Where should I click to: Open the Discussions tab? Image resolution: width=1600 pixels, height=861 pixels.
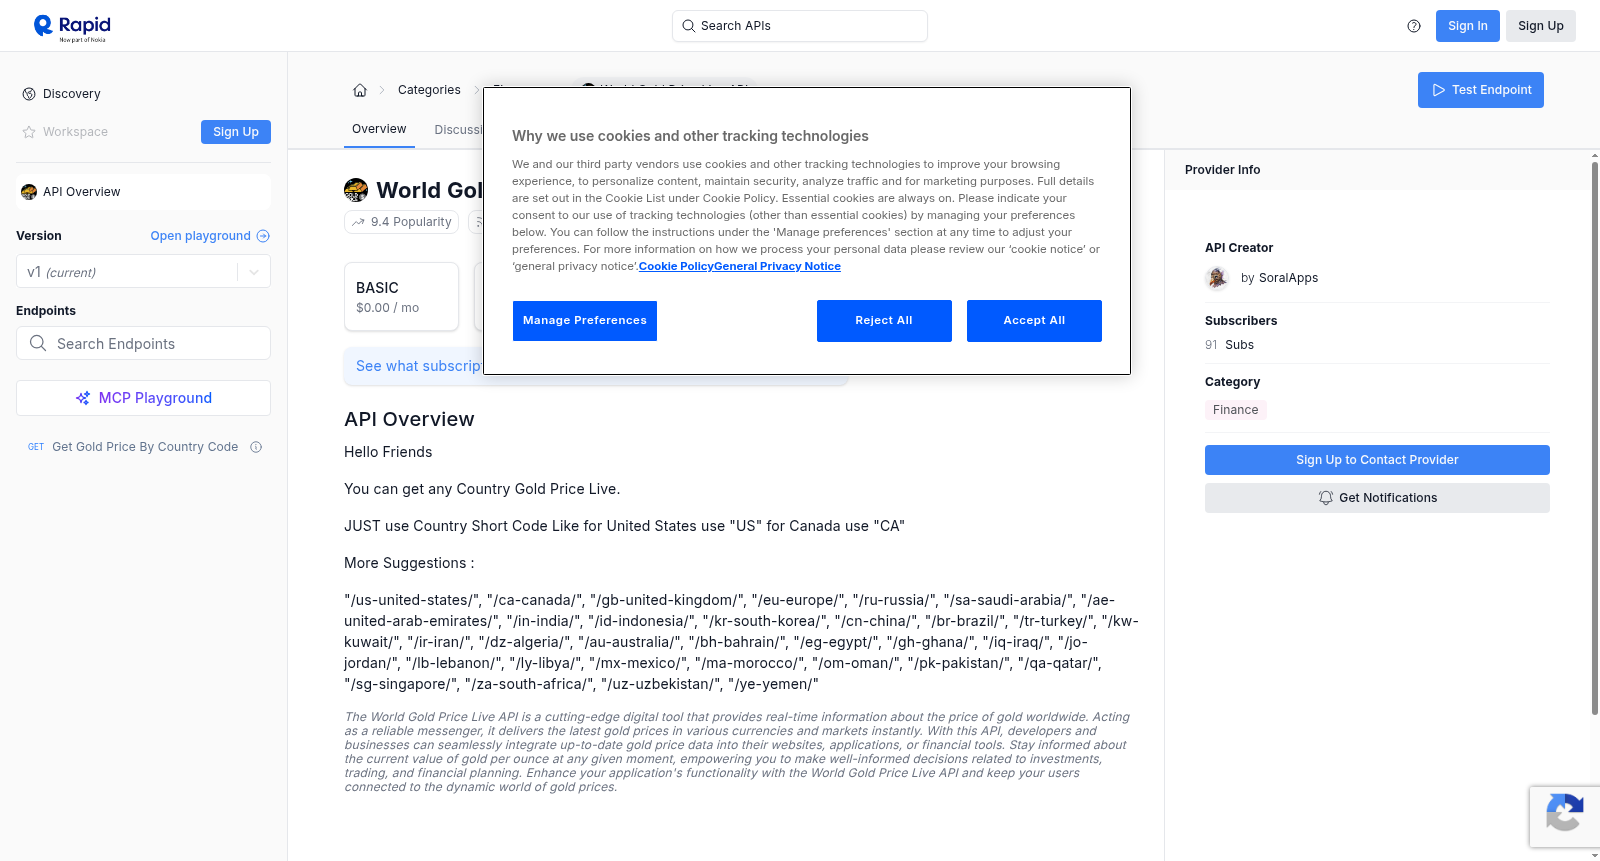(458, 130)
